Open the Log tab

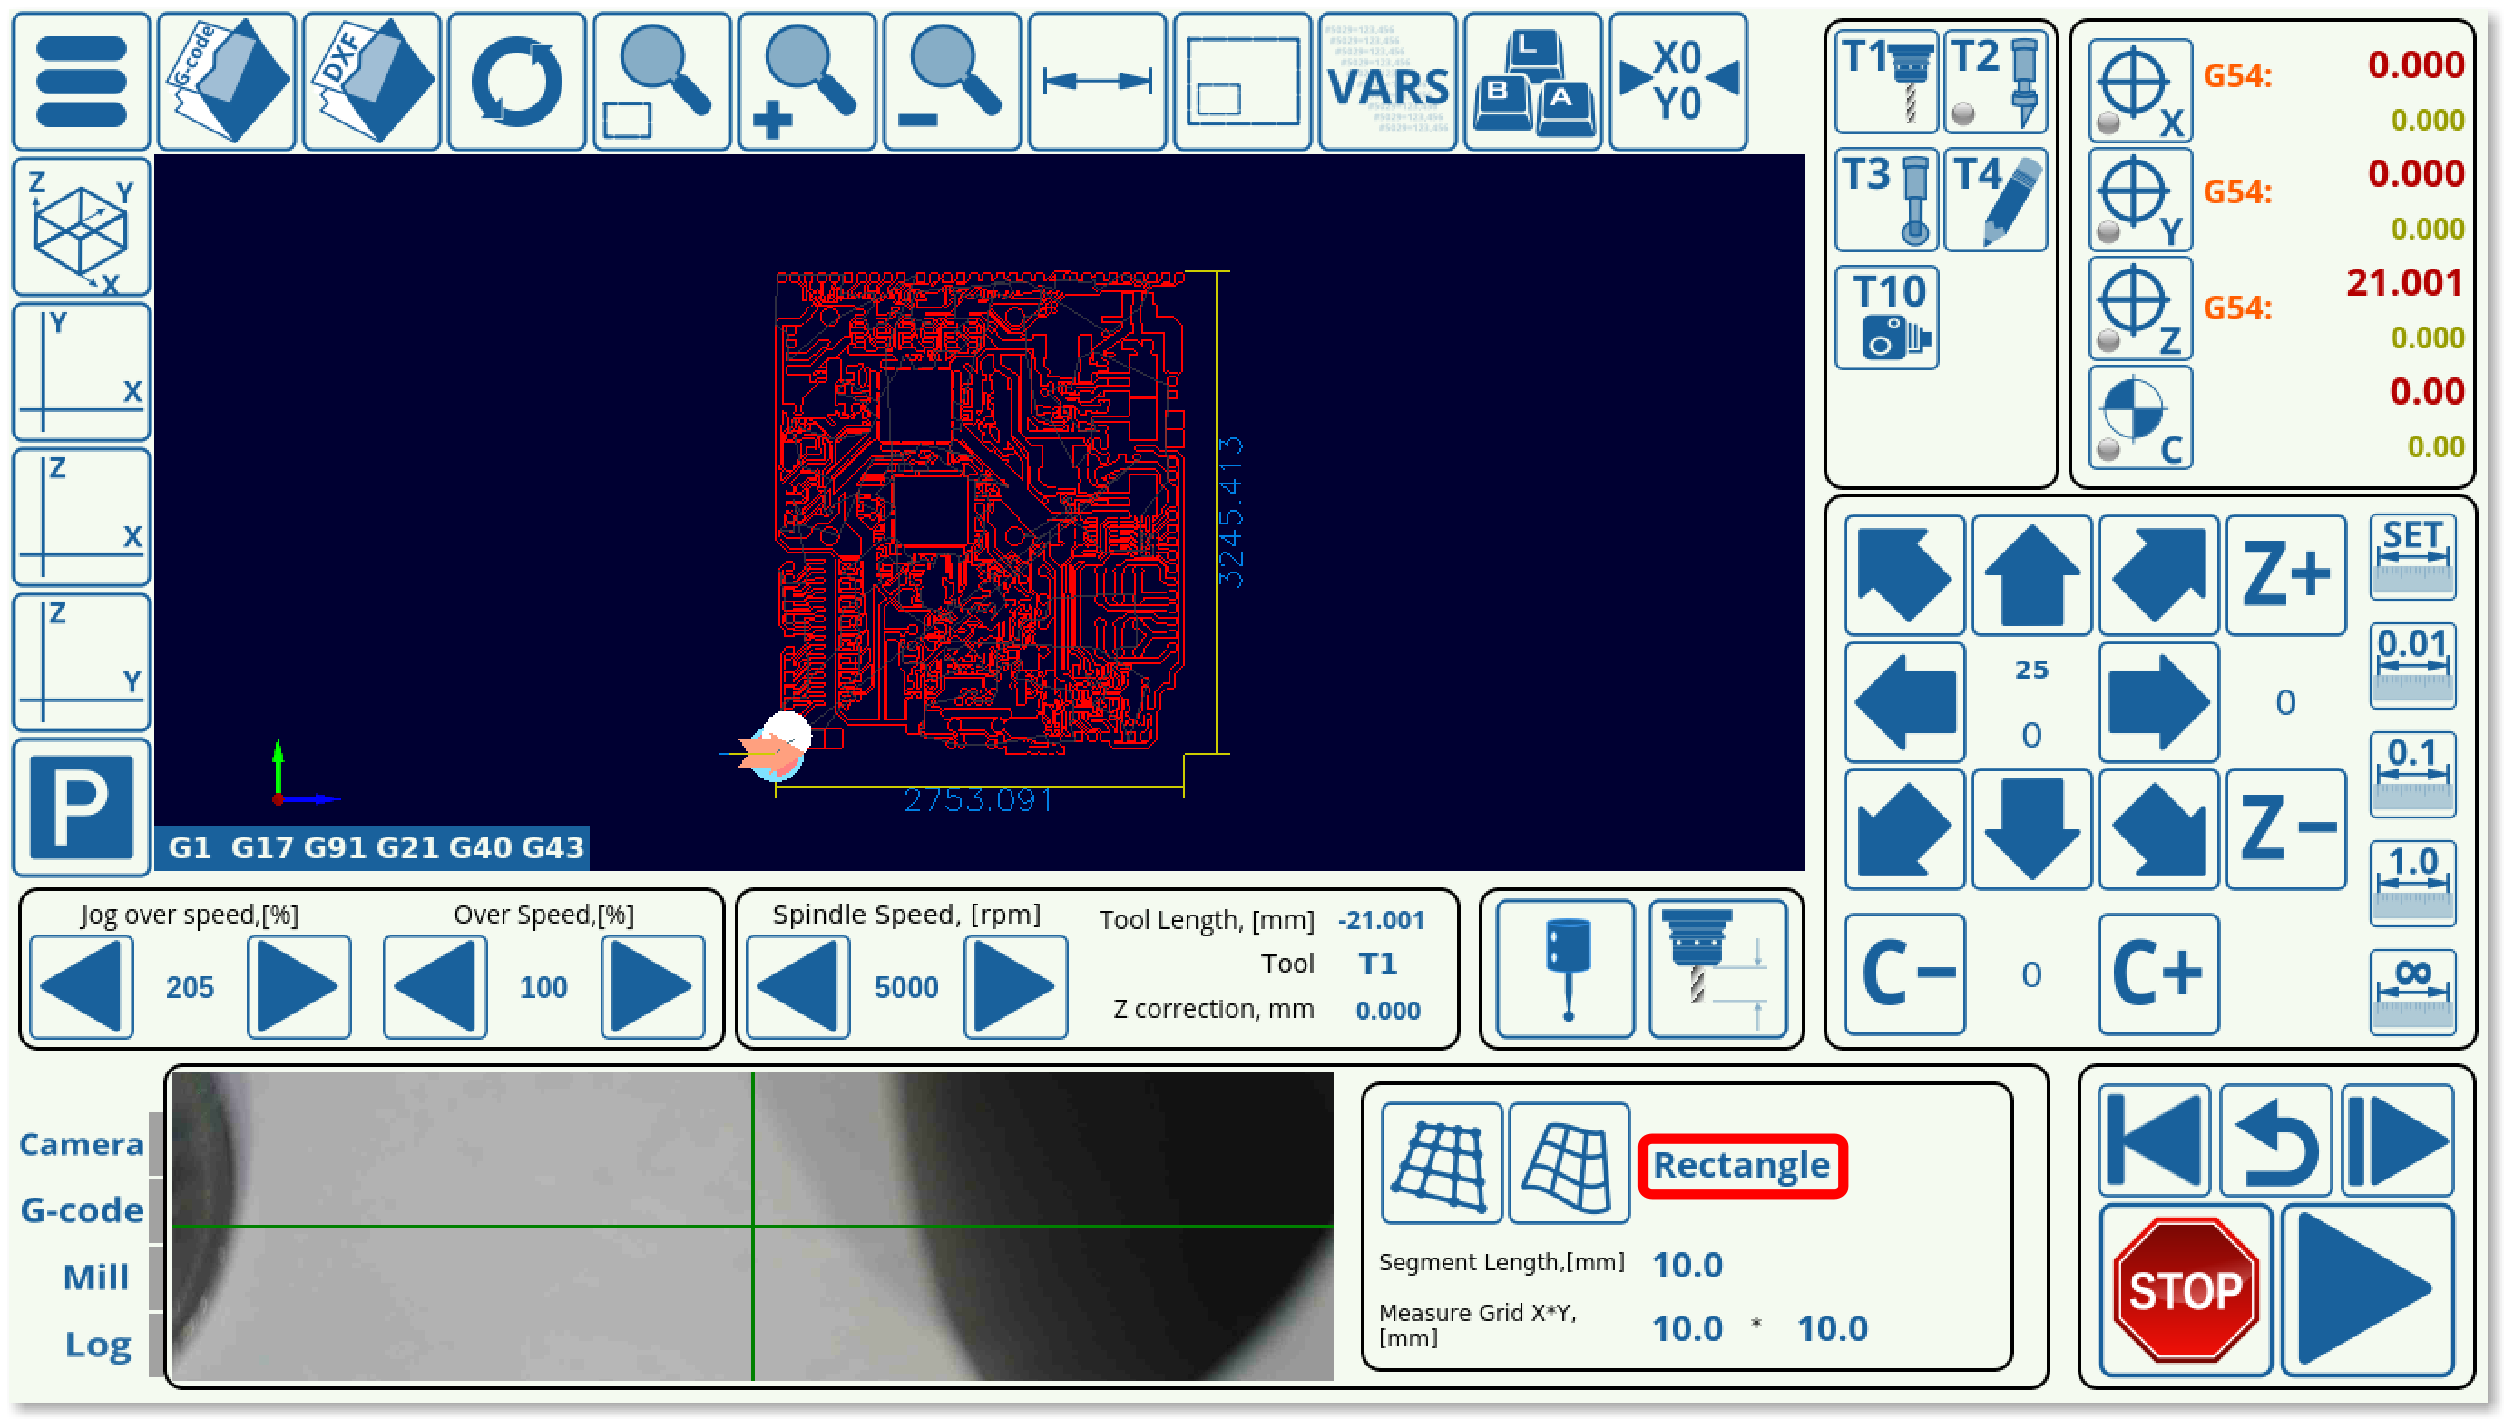point(97,1345)
